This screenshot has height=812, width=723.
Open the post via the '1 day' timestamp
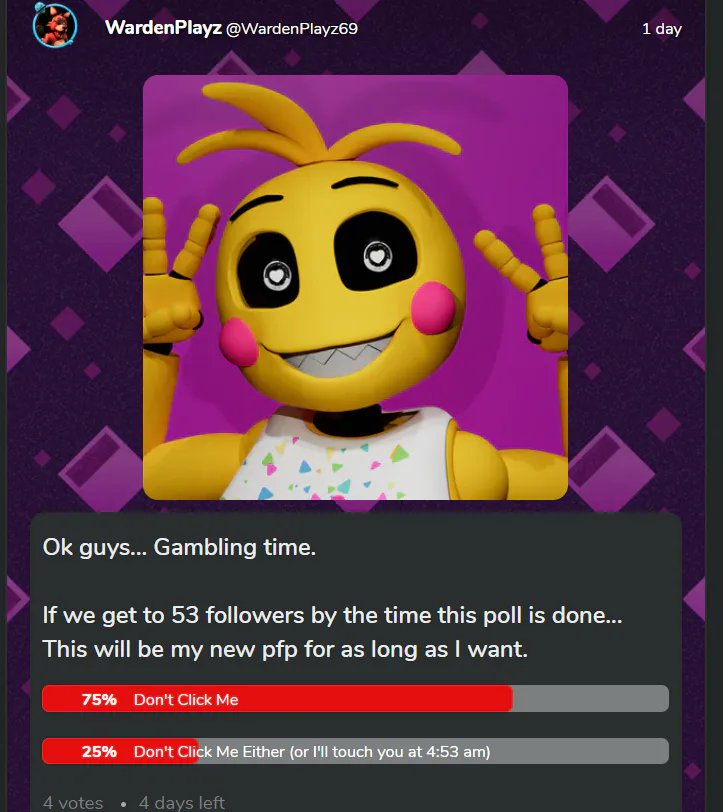point(661,28)
